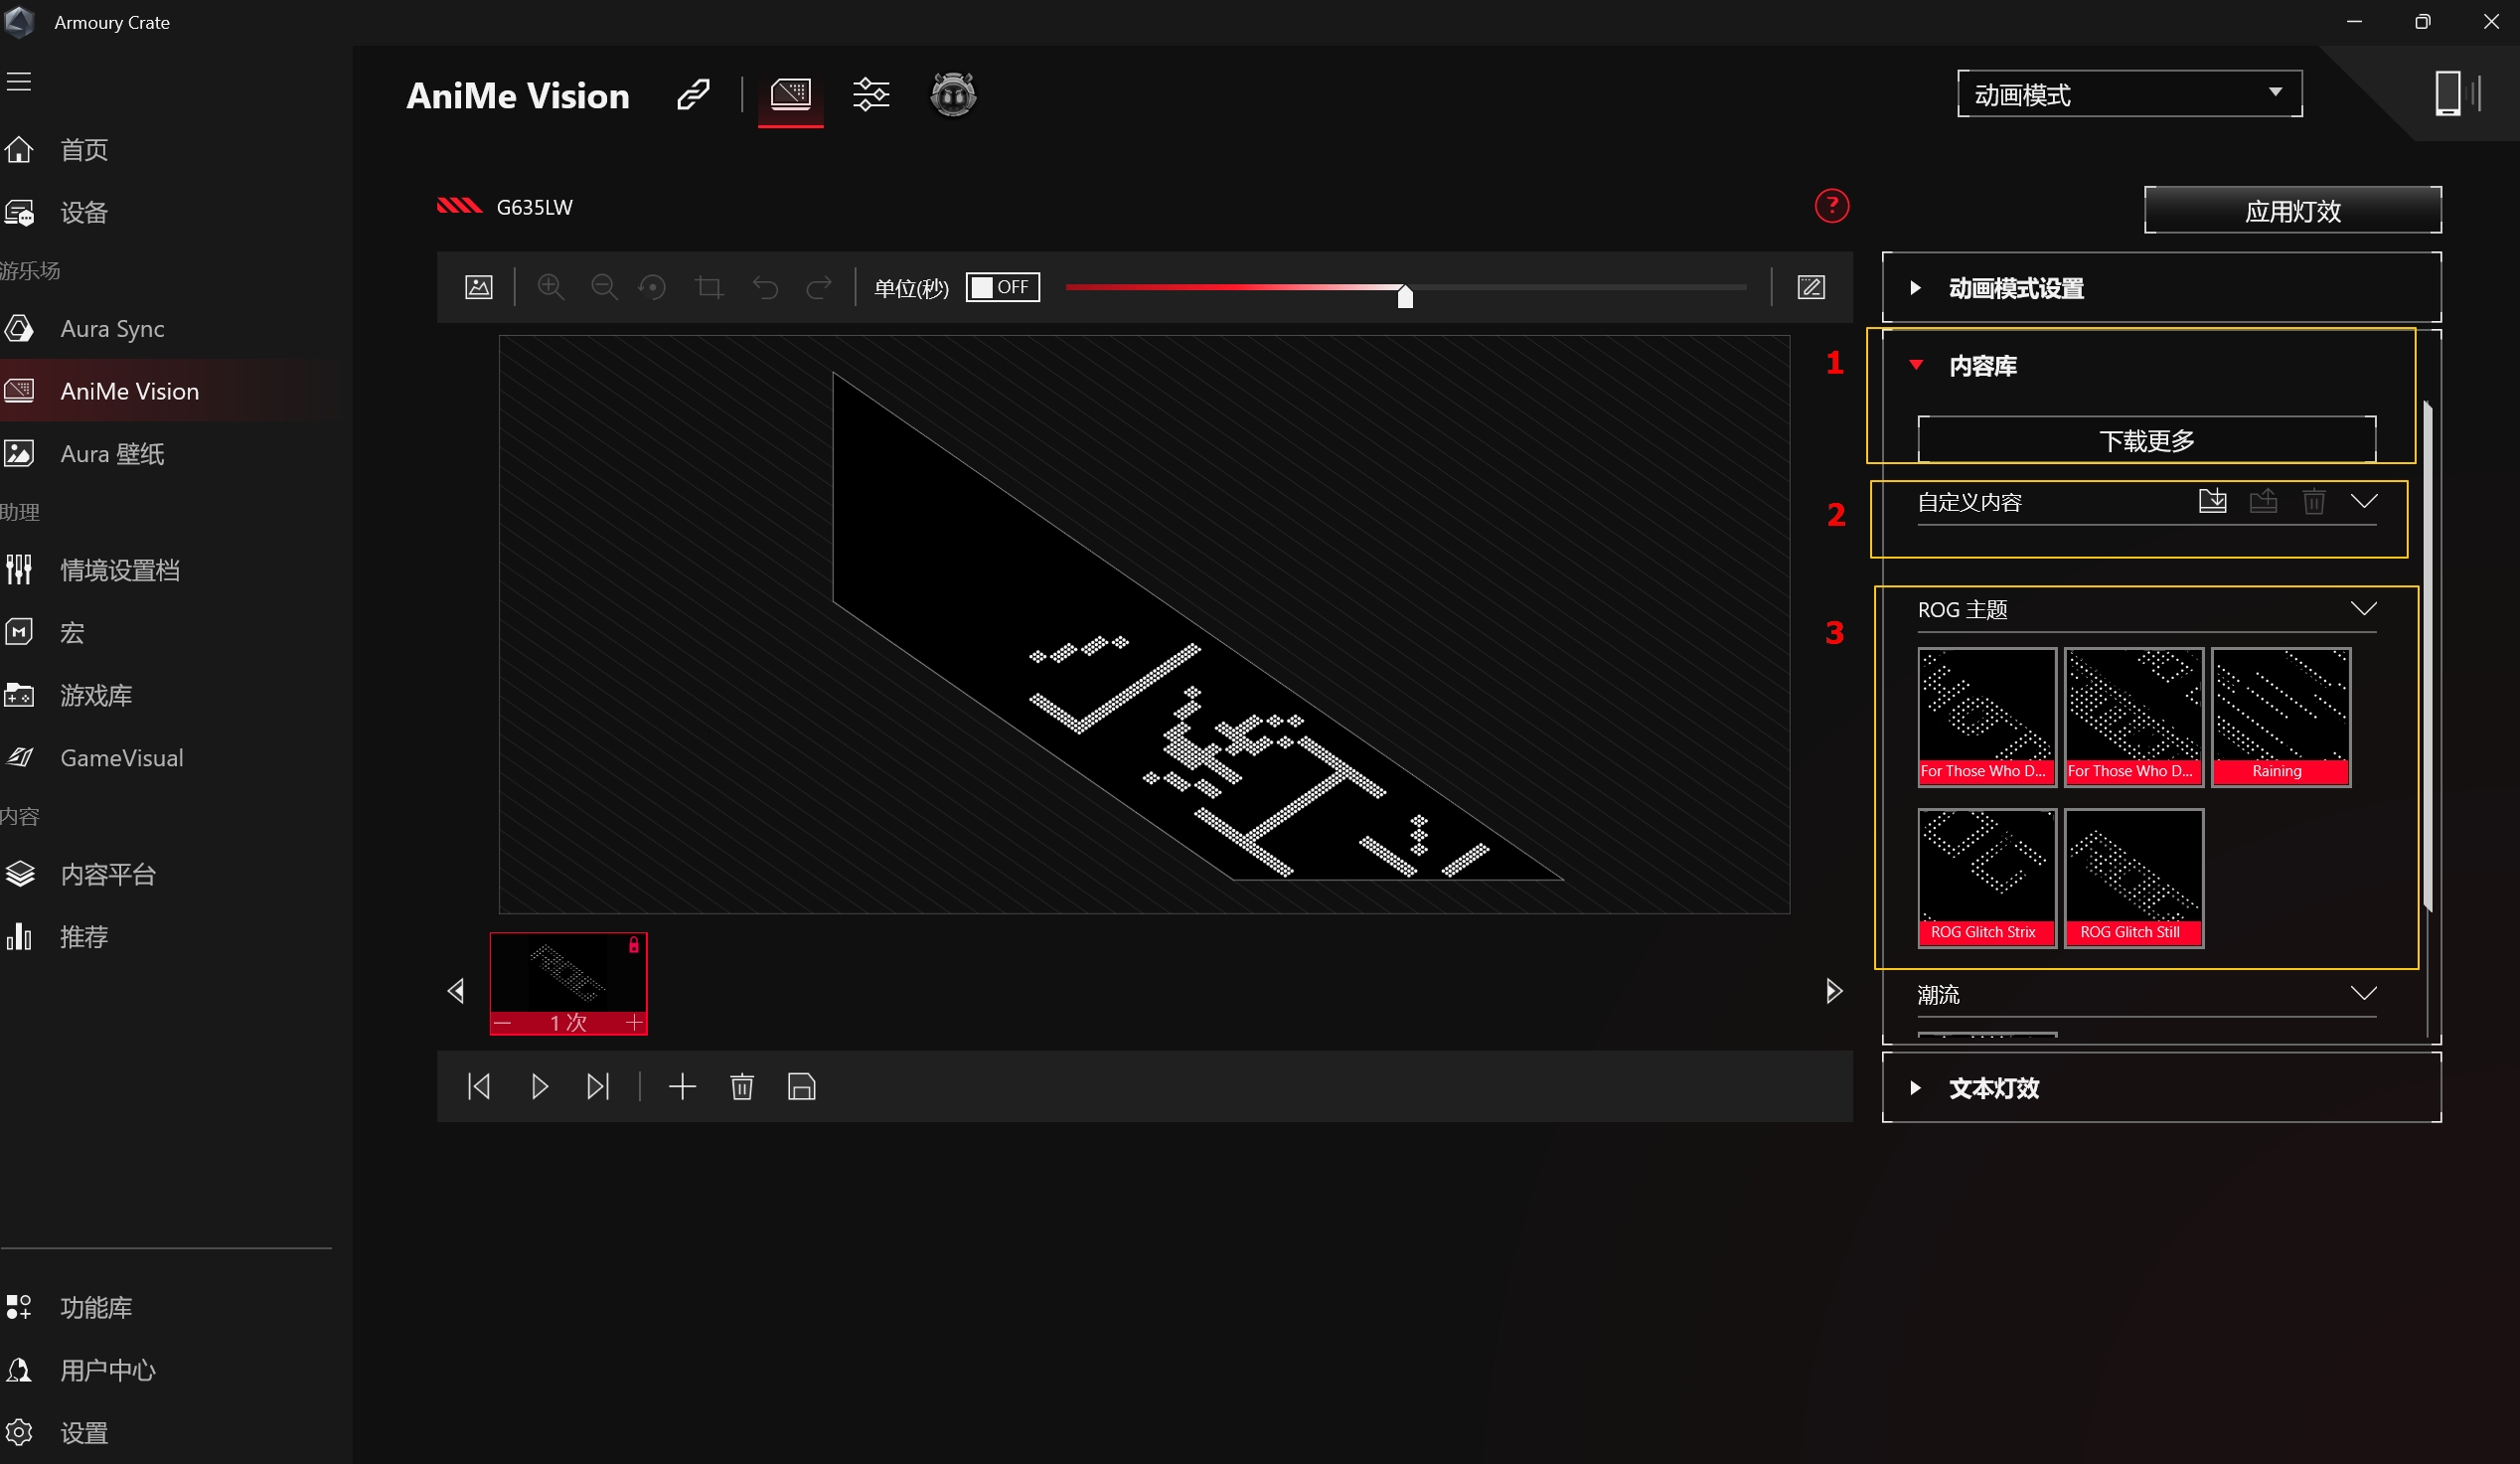This screenshot has width=2520, height=1464.
Task: Click the rotate icon in the toolbar
Action: coord(653,288)
